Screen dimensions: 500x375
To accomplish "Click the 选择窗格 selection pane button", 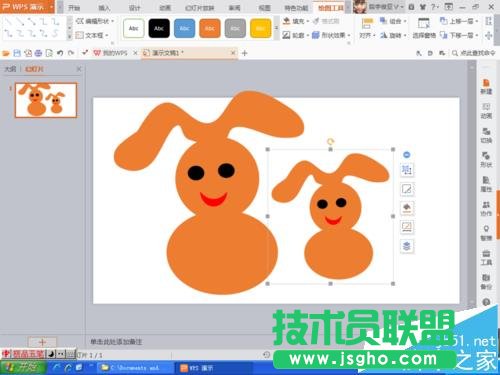I will tap(424, 28).
